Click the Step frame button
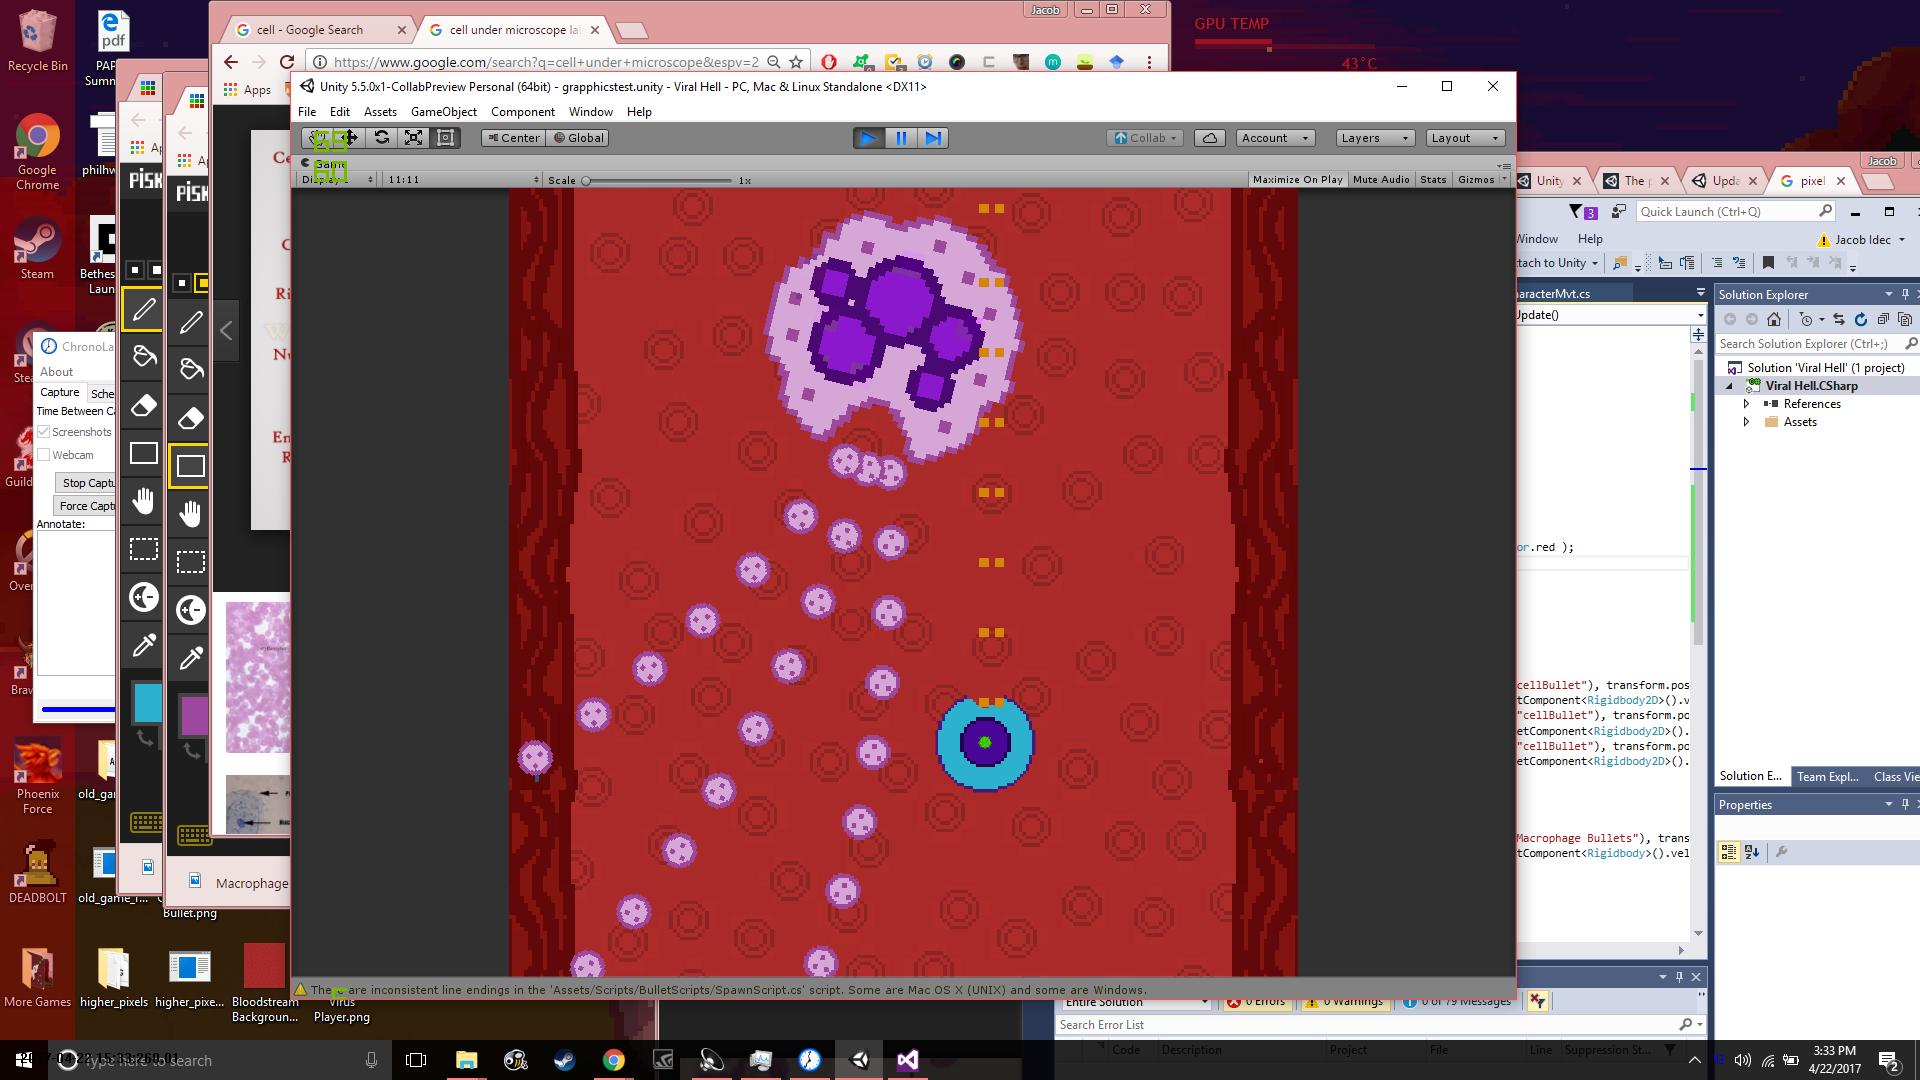Screen dimensions: 1920x1080 pyautogui.click(x=933, y=138)
